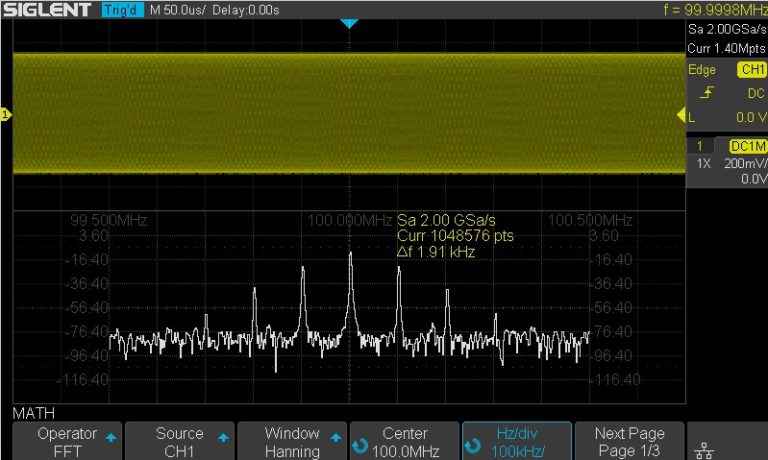
Task: Select the Center 100.0MHz softkey
Action: tap(405, 441)
